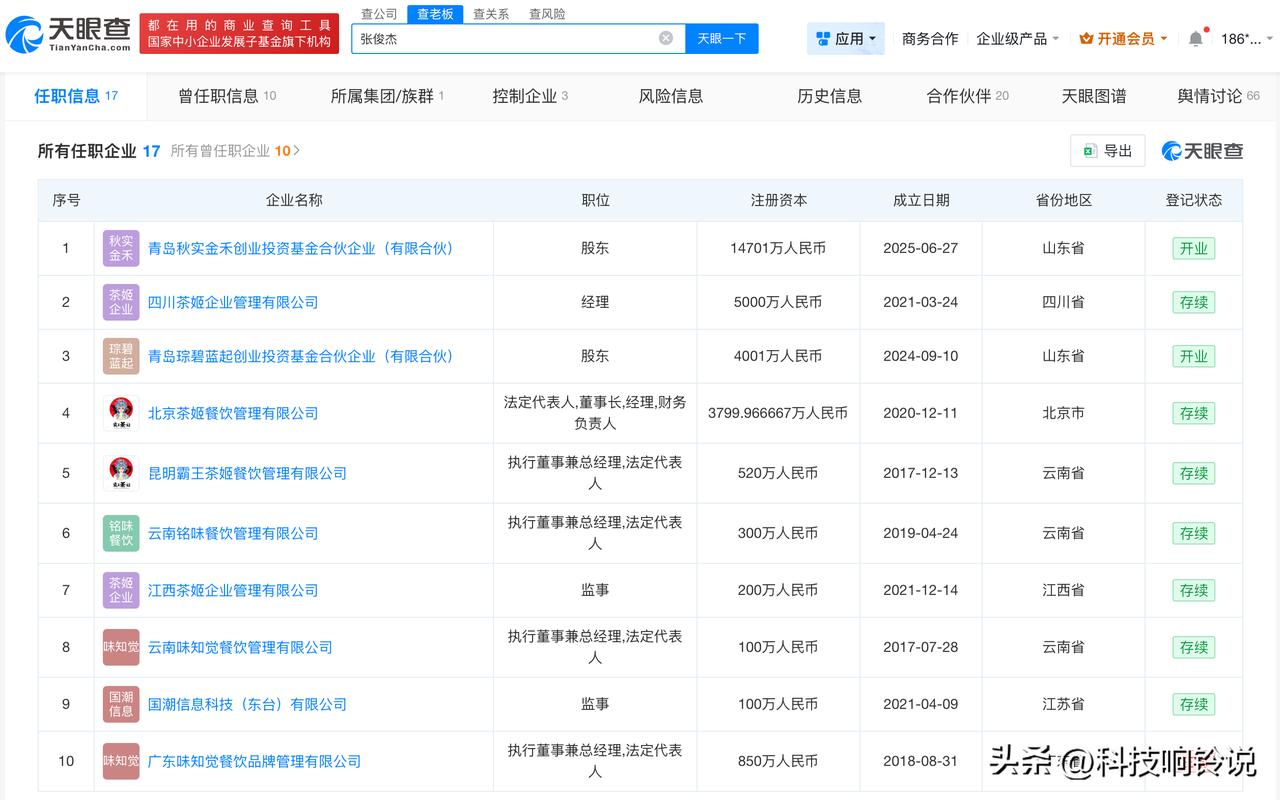Expand the 开通会员 membership dropdown
This screenshot has width=1280, height=800.
tap(1124, 39)
